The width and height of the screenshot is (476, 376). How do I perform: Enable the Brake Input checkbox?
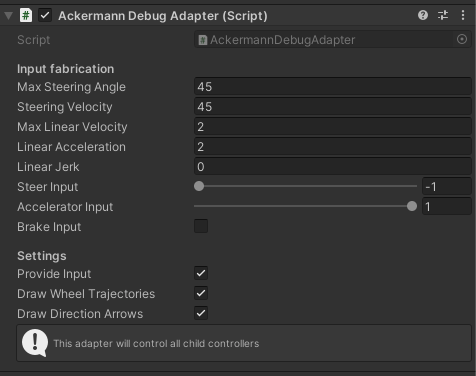click(201, 226)
